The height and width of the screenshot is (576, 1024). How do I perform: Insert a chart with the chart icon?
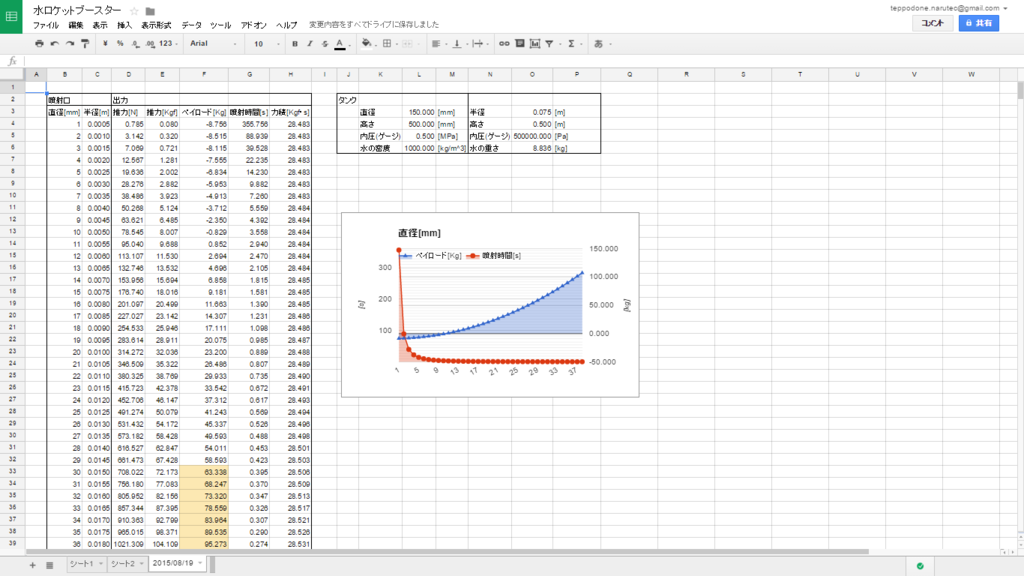point(535,44)
